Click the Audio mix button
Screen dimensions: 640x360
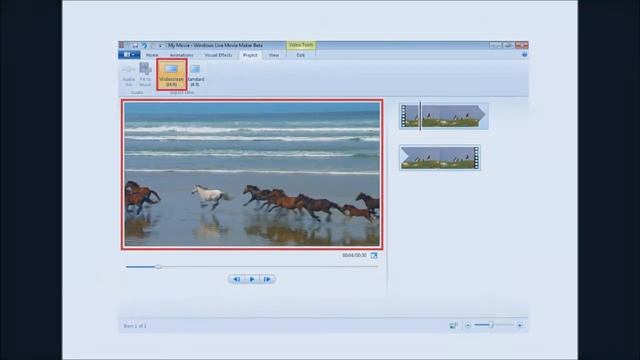pyautogui.click(x=129, y=75)
